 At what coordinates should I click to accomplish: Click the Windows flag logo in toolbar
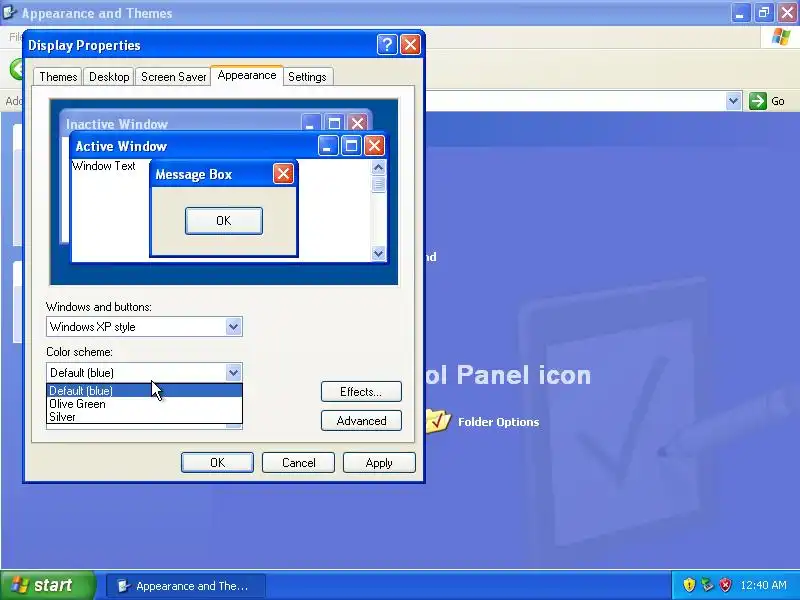pyautogui.click(x=781, y=37)
